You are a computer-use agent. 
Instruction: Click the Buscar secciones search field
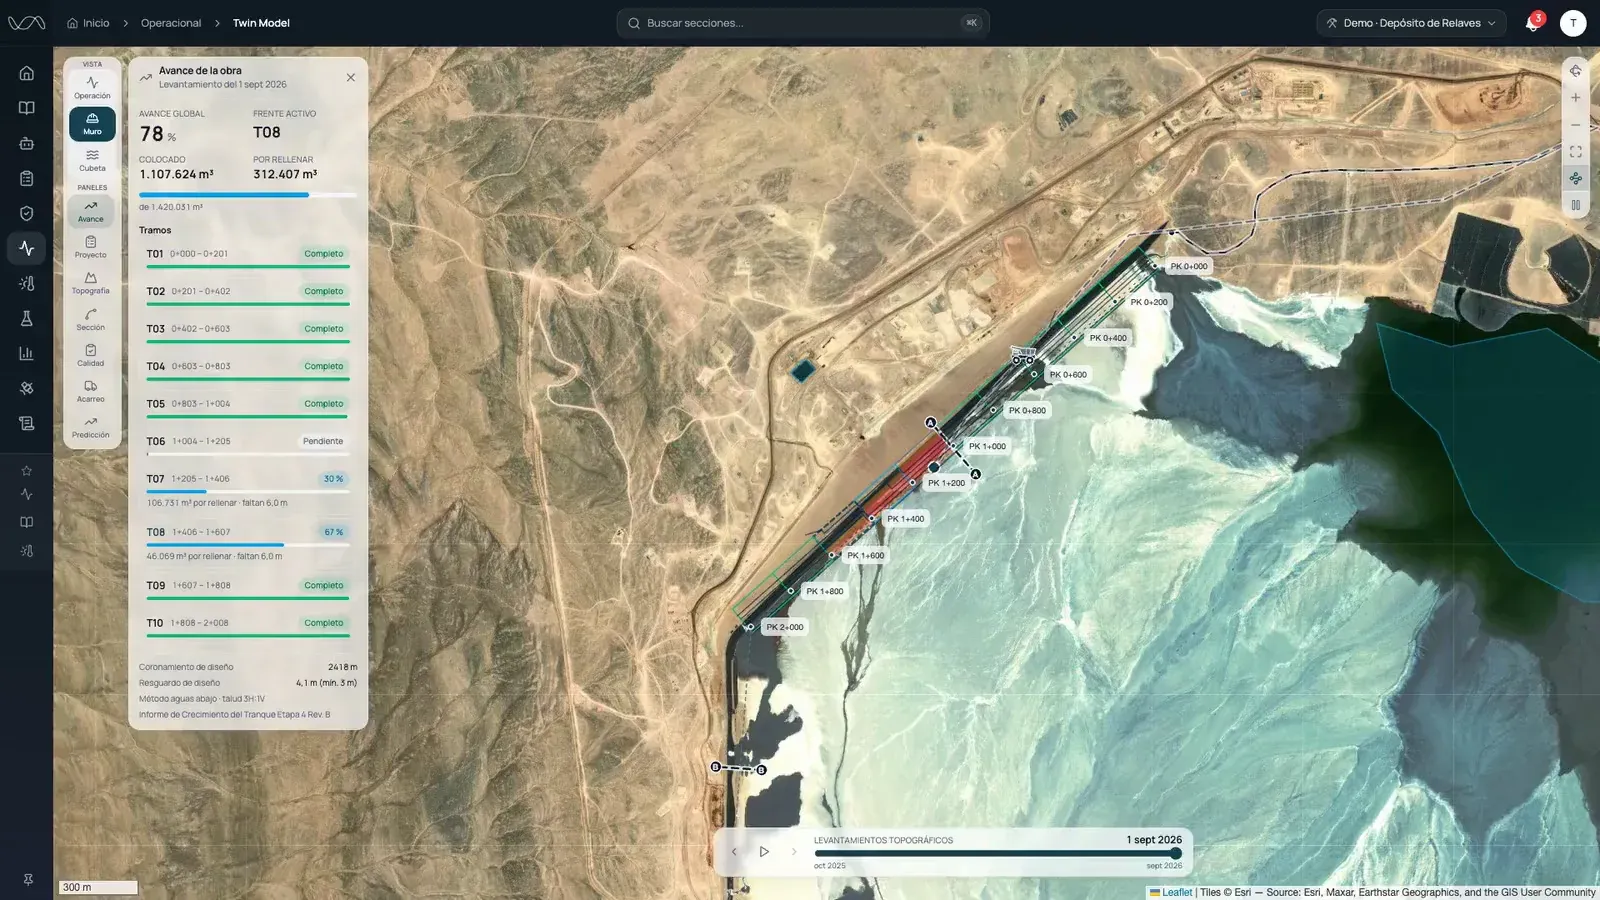803,23
